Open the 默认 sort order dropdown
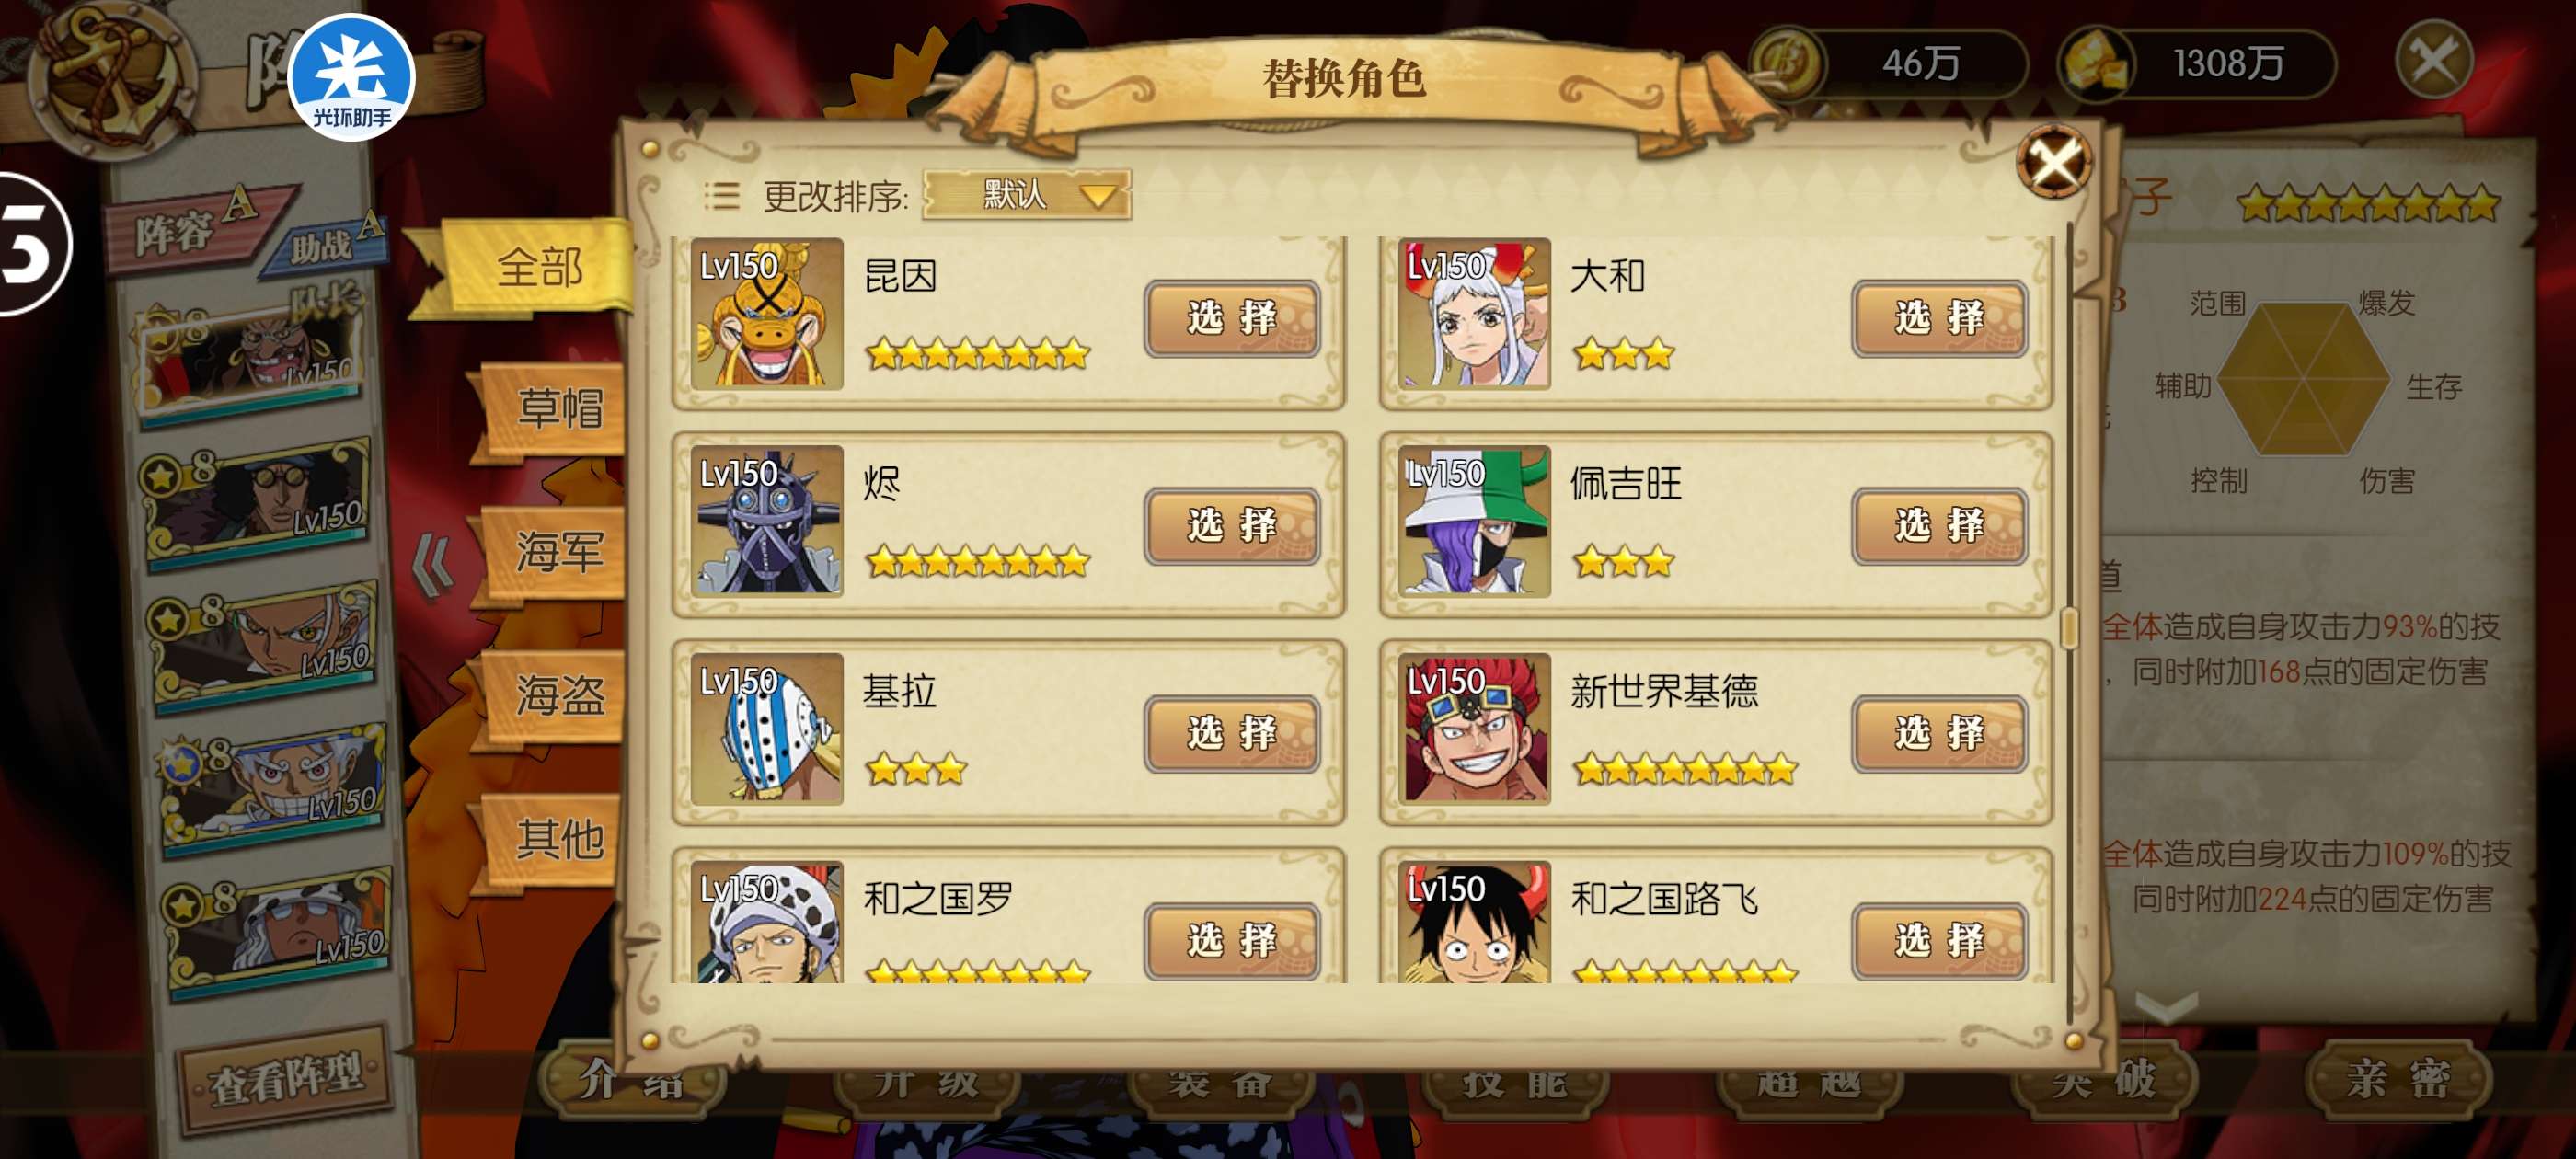2576x1159 pixels. (1027, 194)
